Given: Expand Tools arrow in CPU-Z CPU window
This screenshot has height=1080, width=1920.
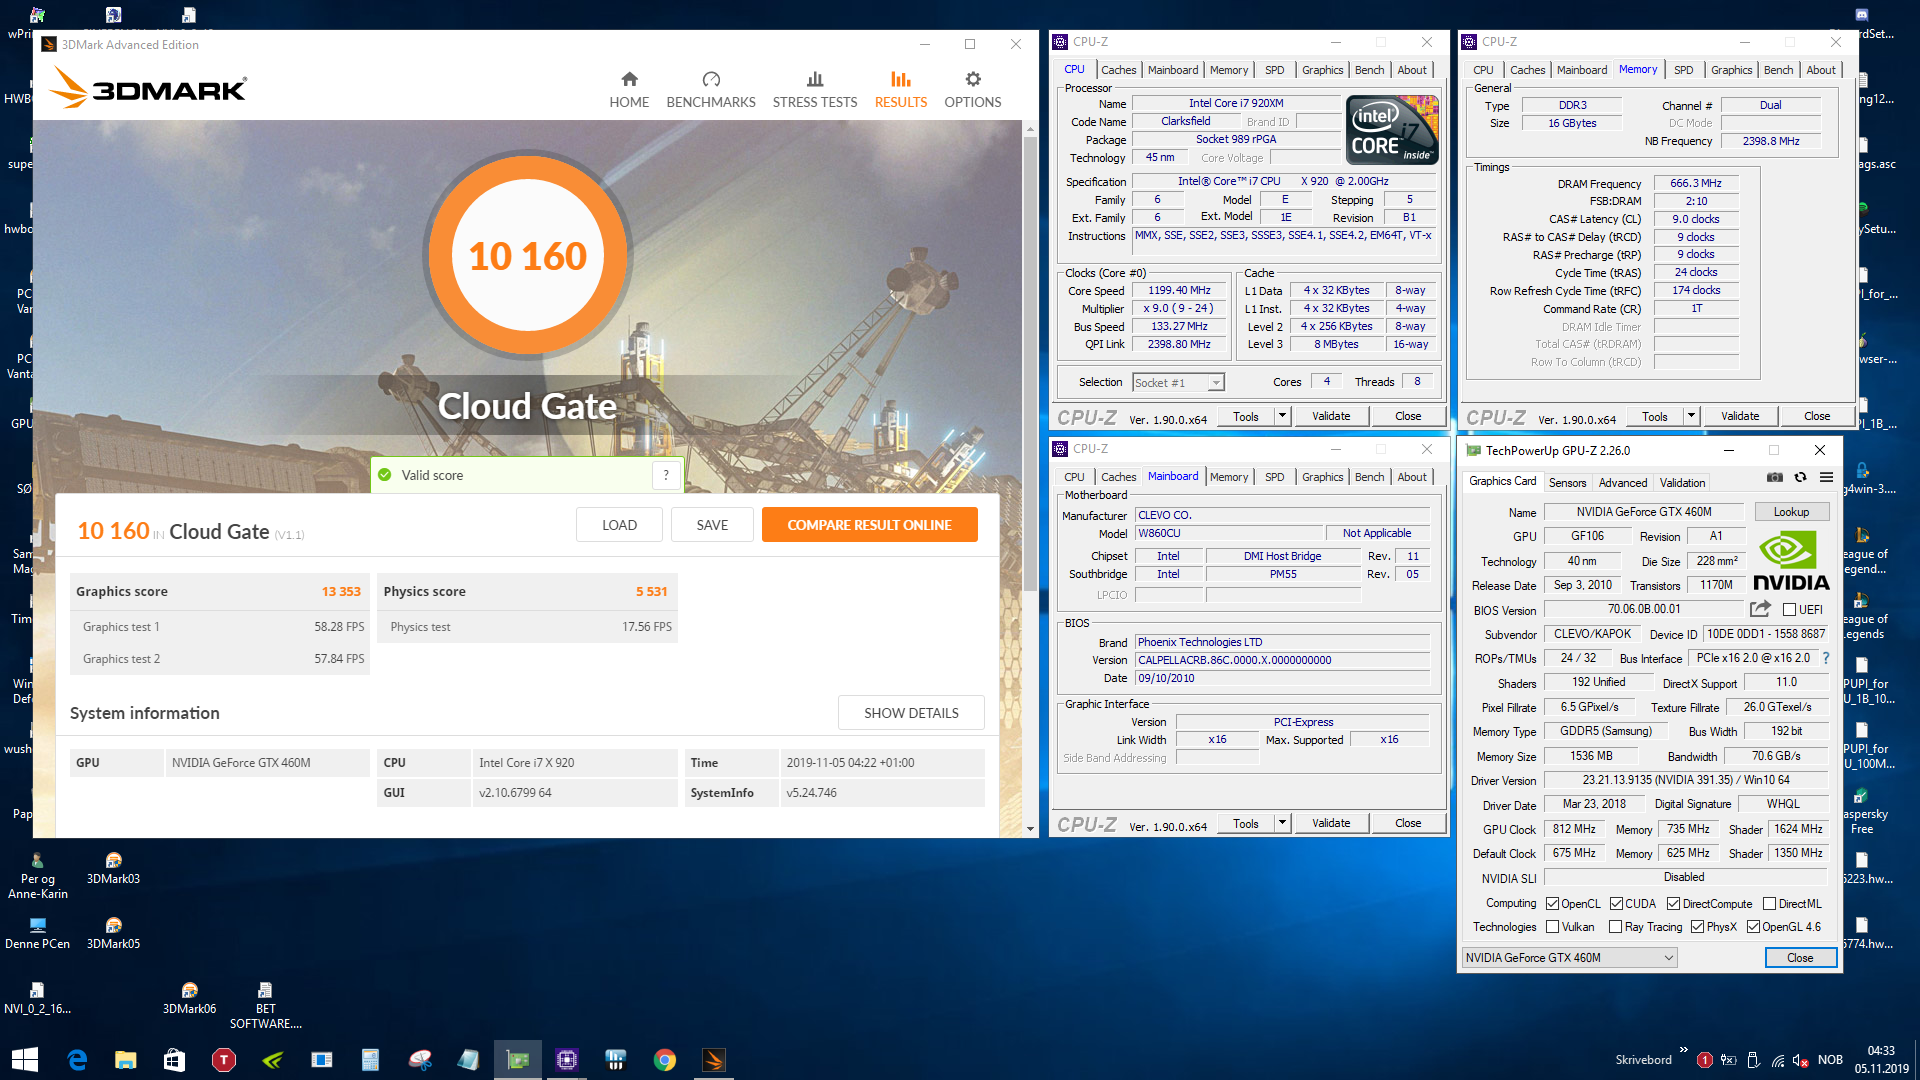Looking at the screenshot, I should pos(1282,416).
